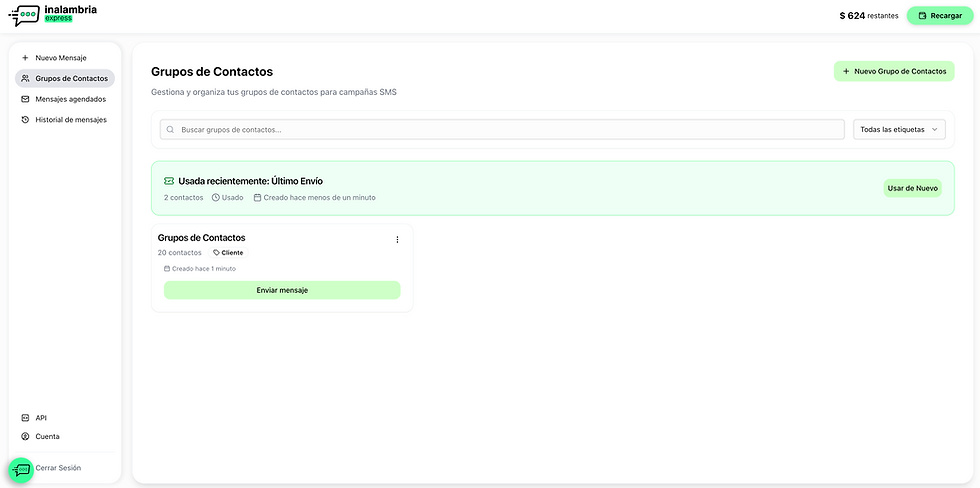The width and height of the screenshot is (980, 488).
Task: Click the history icon of Historial de mensajes
Action: (x=25, y=119)
